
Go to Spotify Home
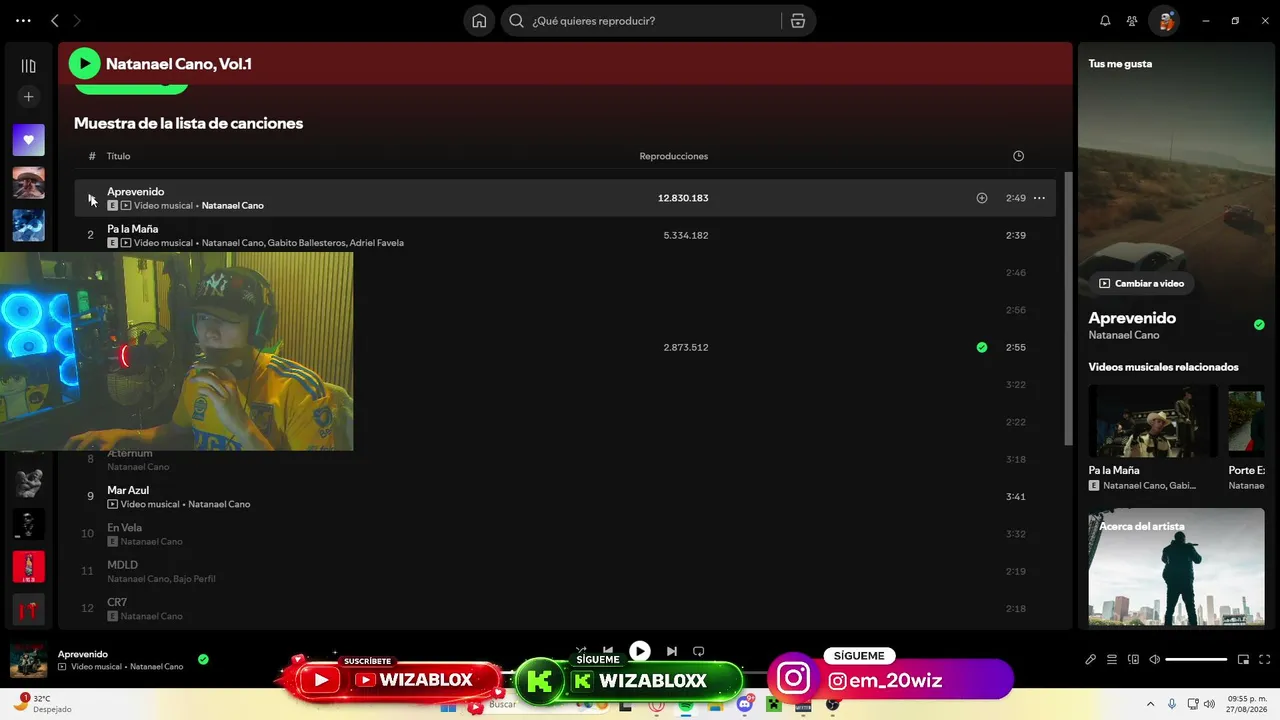479,21
